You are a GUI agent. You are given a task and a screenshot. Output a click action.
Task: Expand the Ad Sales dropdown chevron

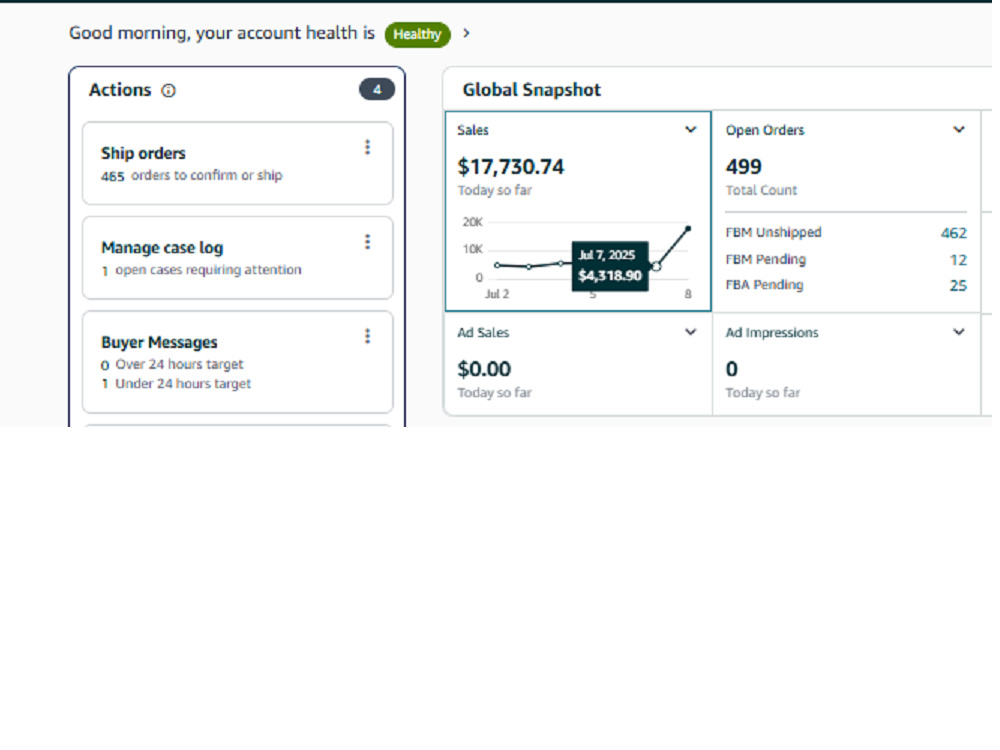690,332
